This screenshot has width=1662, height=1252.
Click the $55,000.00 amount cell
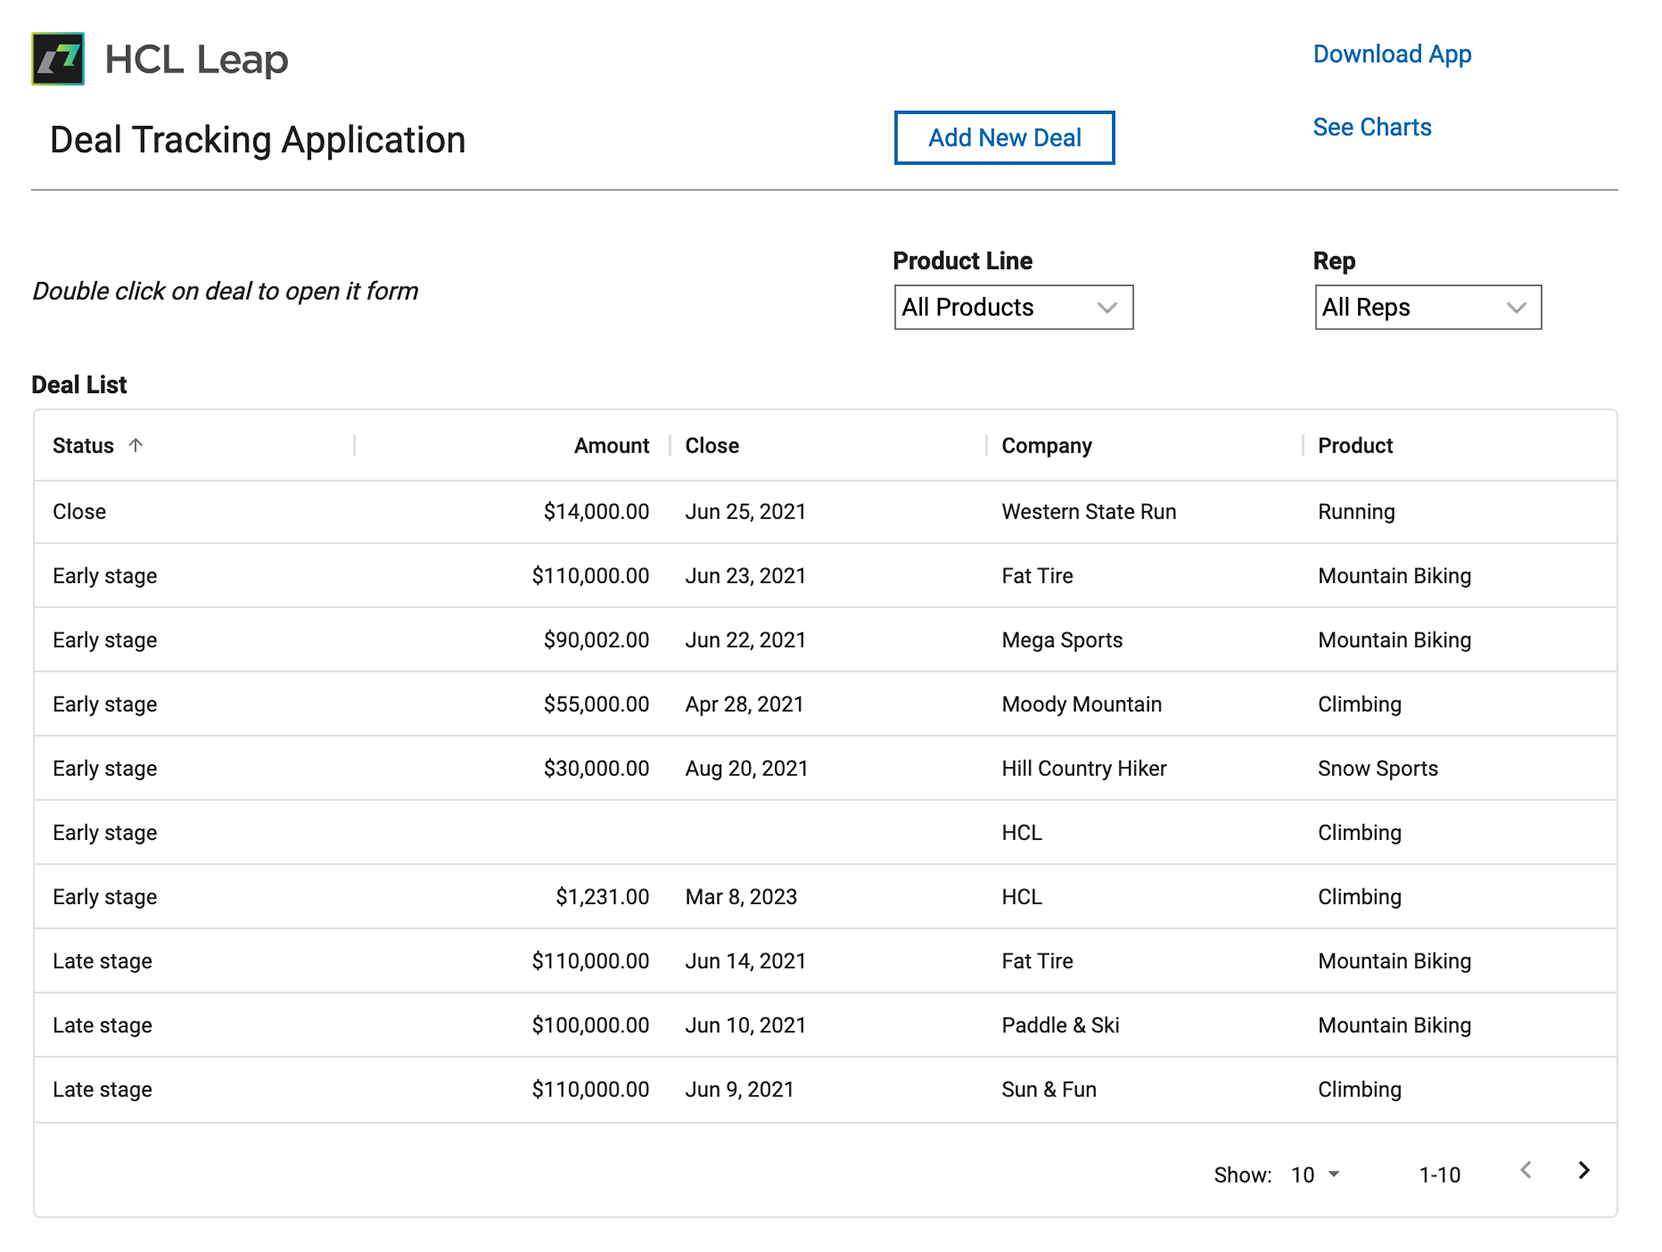[596, 704]
